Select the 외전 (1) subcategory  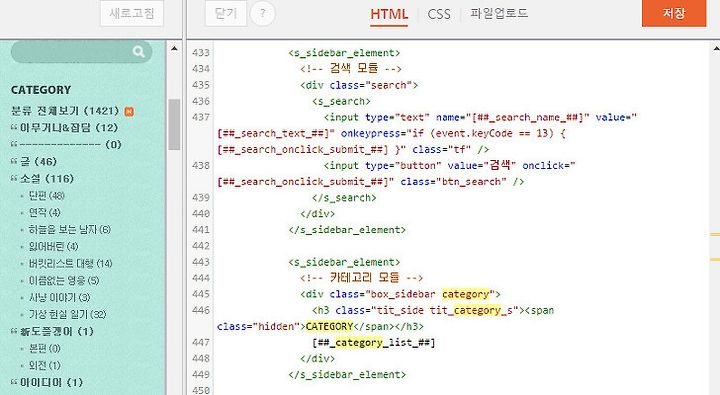(x=45, y=366)
